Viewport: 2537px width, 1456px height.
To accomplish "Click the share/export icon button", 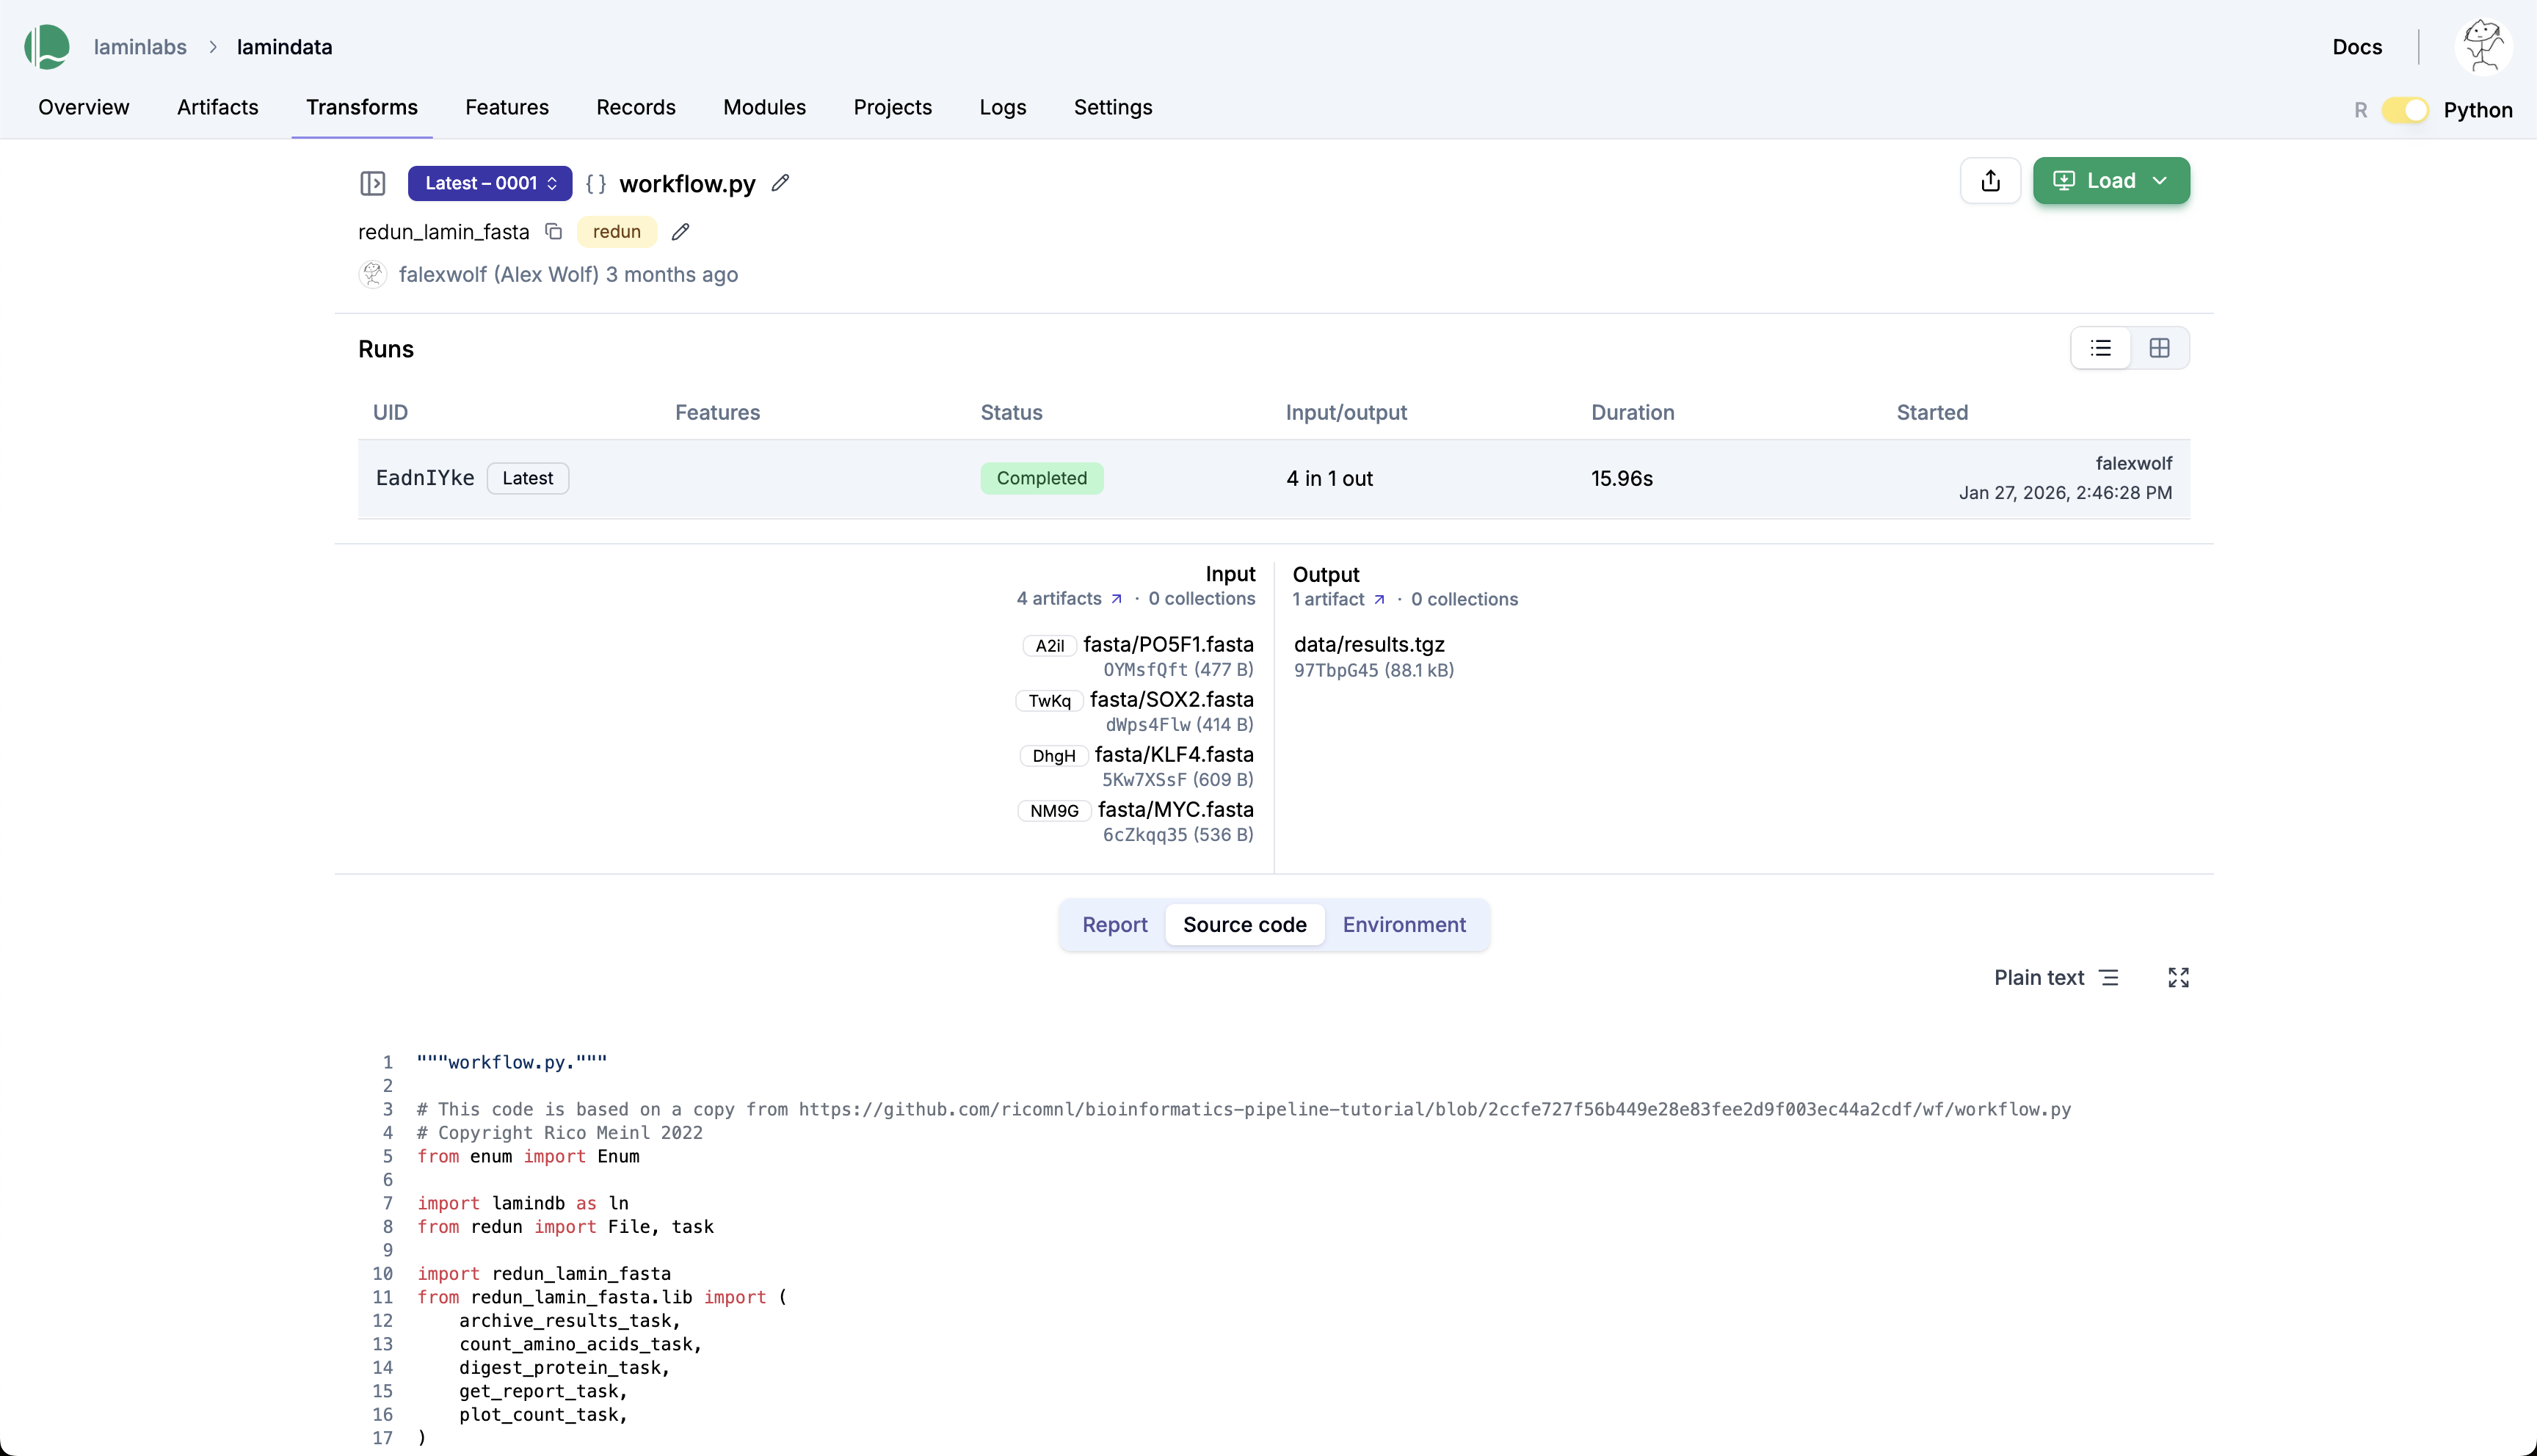I will coord(1990,181).
